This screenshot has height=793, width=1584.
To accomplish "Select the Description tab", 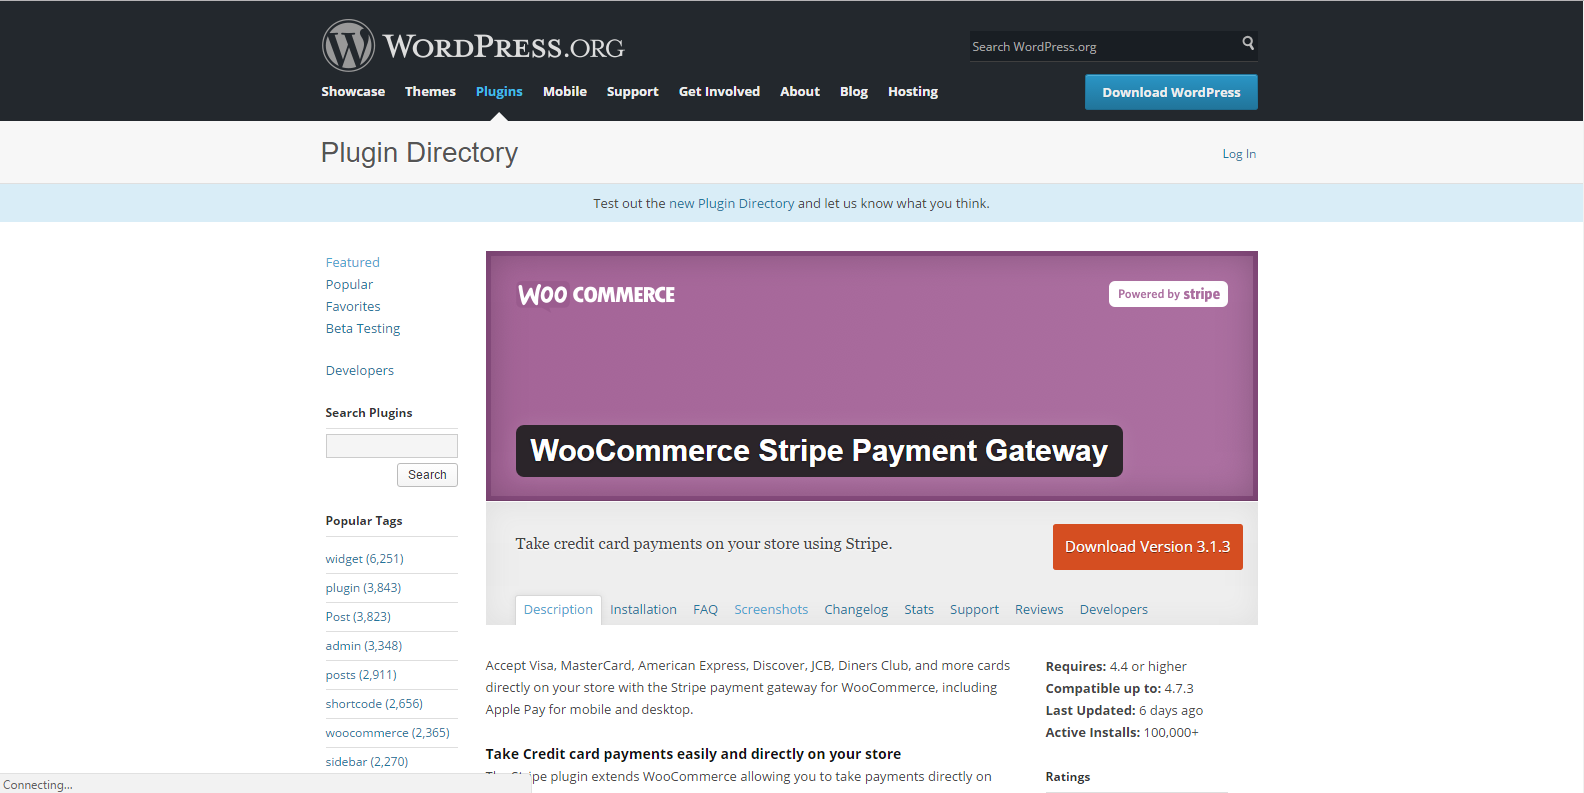I will [558, 610].
